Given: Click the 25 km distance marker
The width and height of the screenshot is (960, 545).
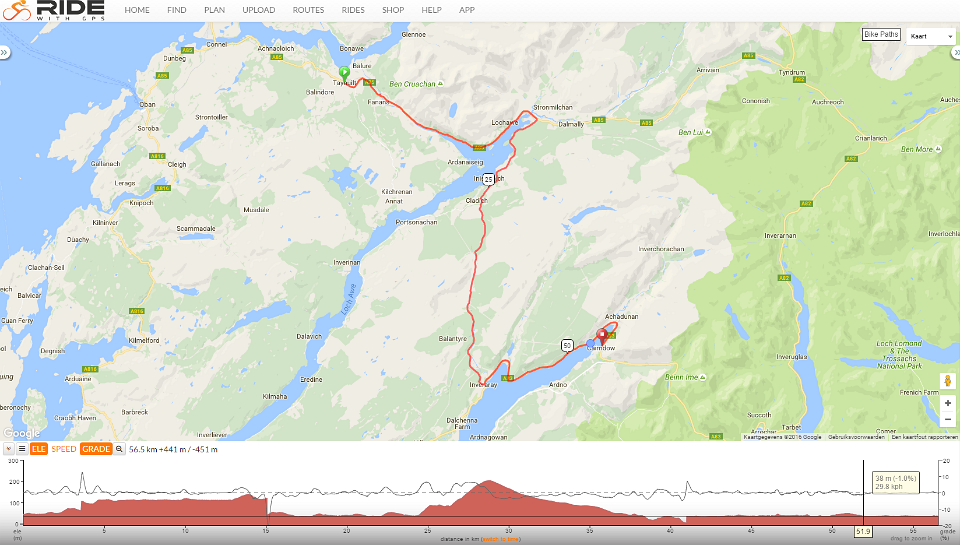Looking at the screenshot, I should [488, 179].
